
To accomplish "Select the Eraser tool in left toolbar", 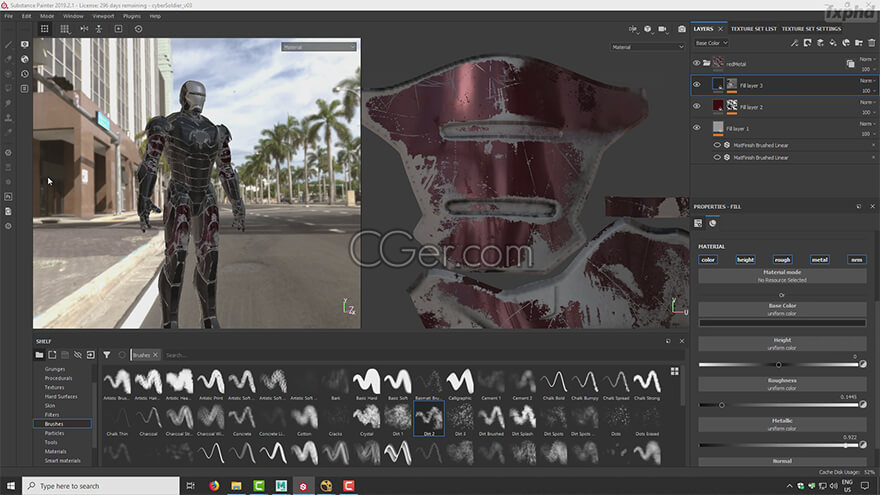I will 8,59.
